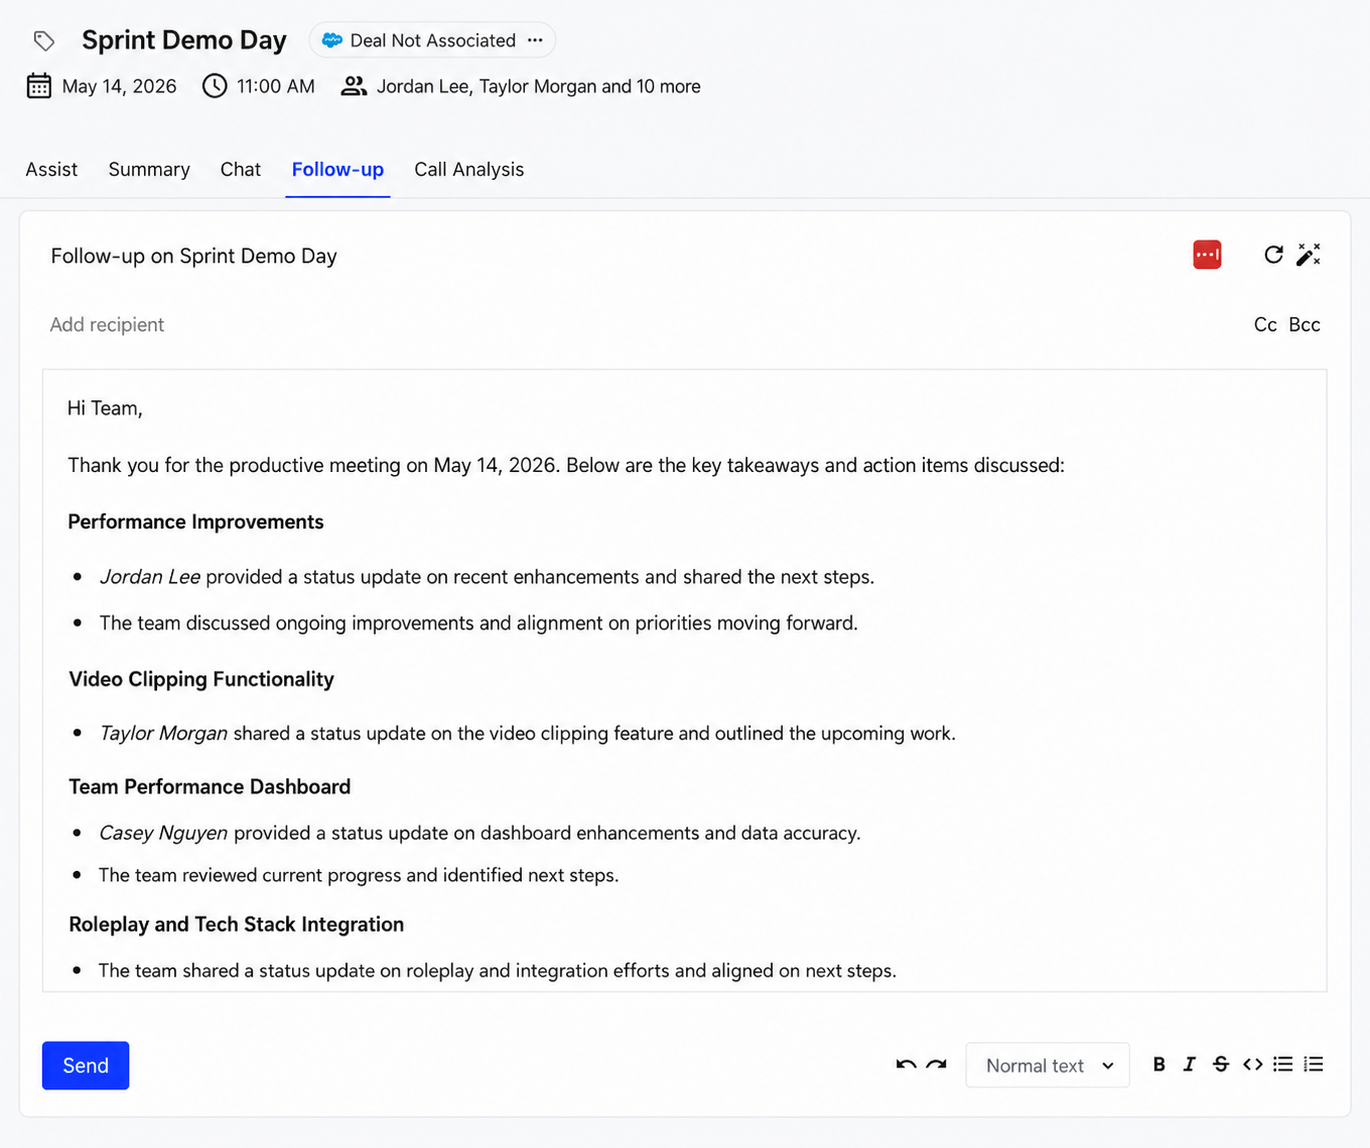Click the Thank you for the productive meeting line
Image resolution: width=1370 pixels, height=1148 pixels.
tap(566, 465)
